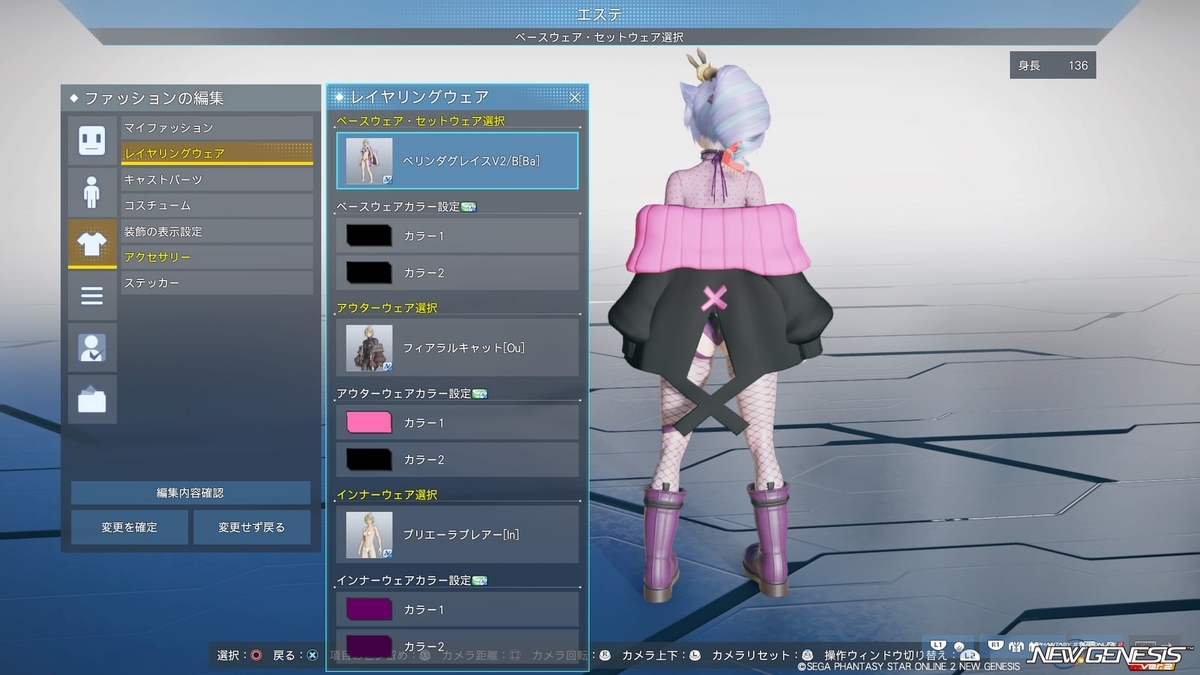This screenshot has height=675, width=1200.
Task: Open コスチューム menu item
Action: [x=217, y=206]
